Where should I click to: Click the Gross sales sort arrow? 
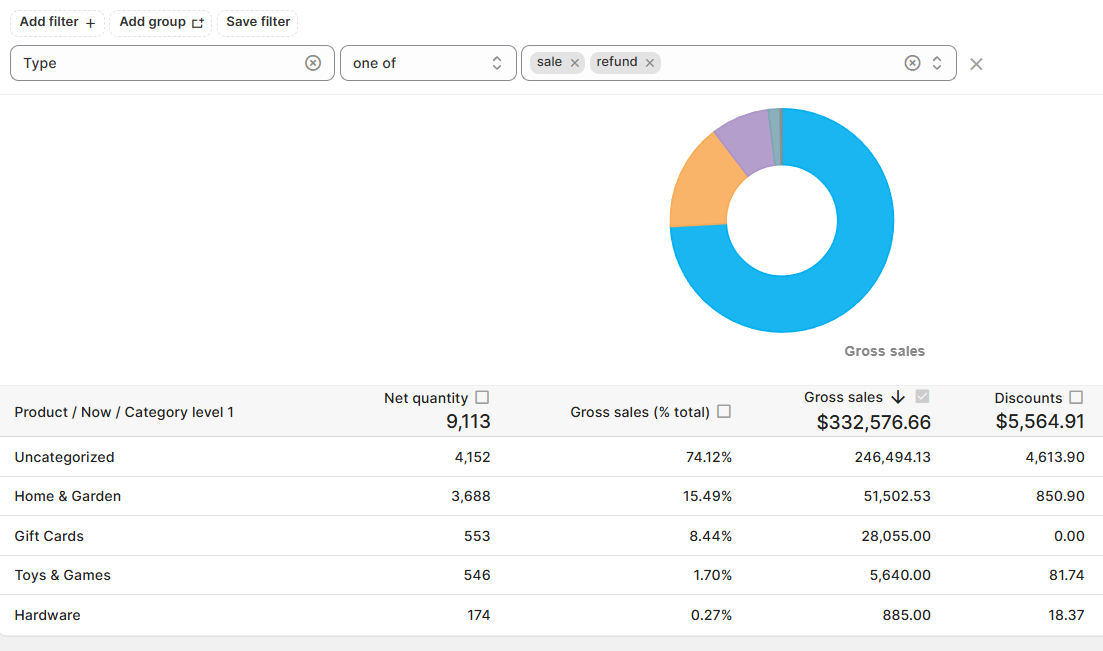coord(898,397)
